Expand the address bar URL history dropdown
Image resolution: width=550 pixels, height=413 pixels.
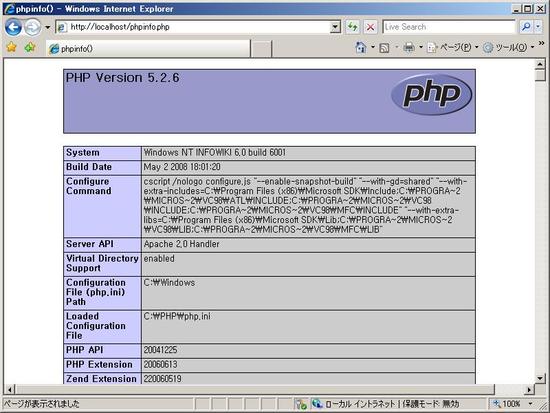click(335, 27)
